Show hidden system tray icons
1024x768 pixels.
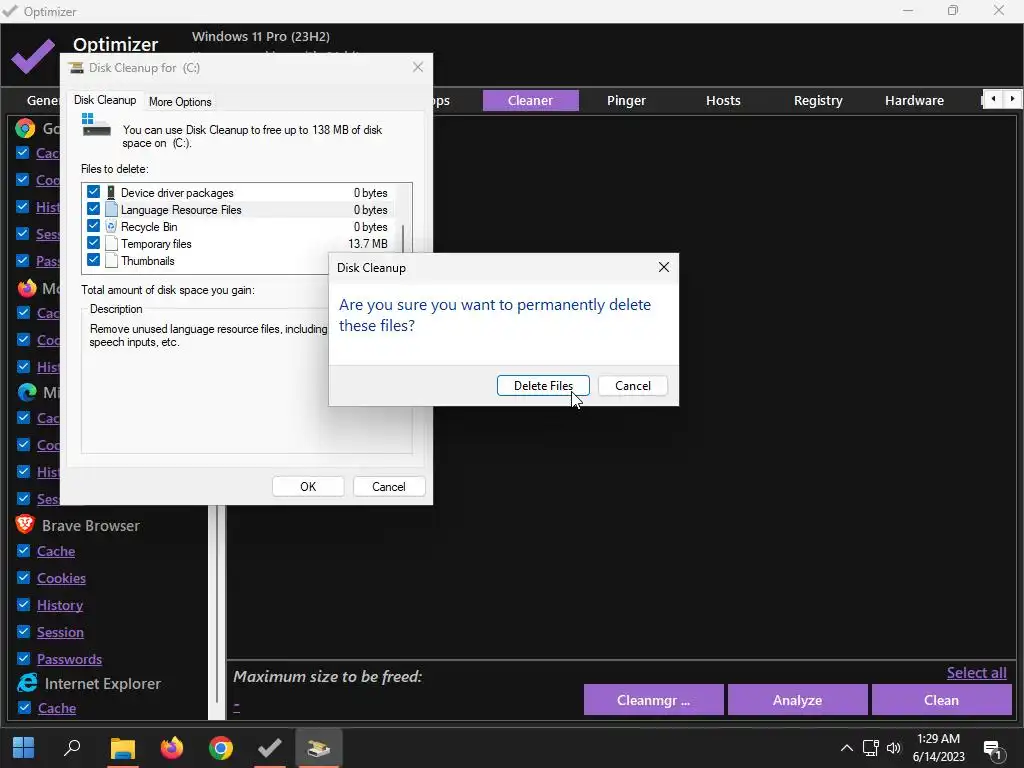click(846, 748)
